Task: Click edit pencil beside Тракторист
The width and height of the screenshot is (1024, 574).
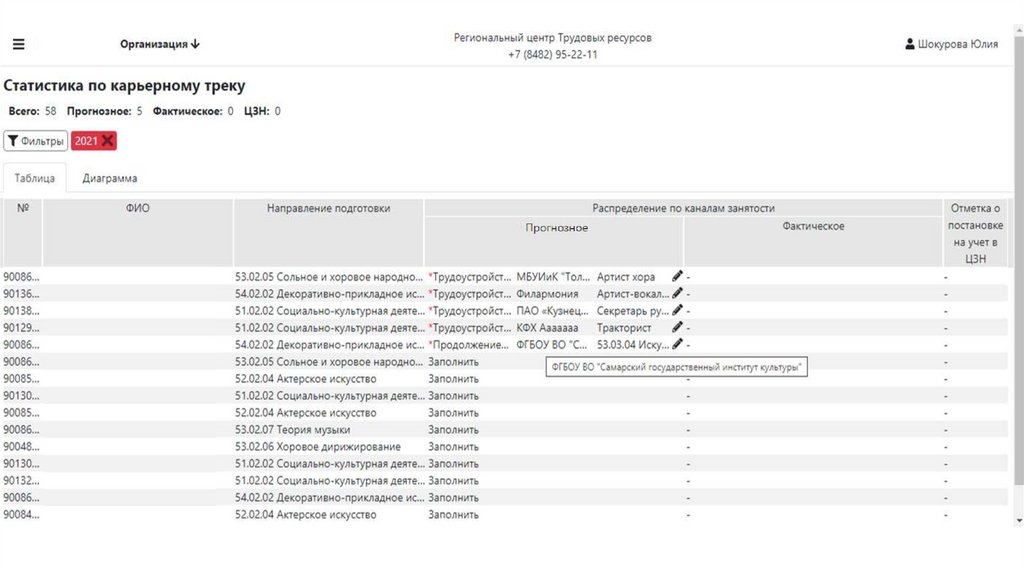Action: click(x=677, y=327)
